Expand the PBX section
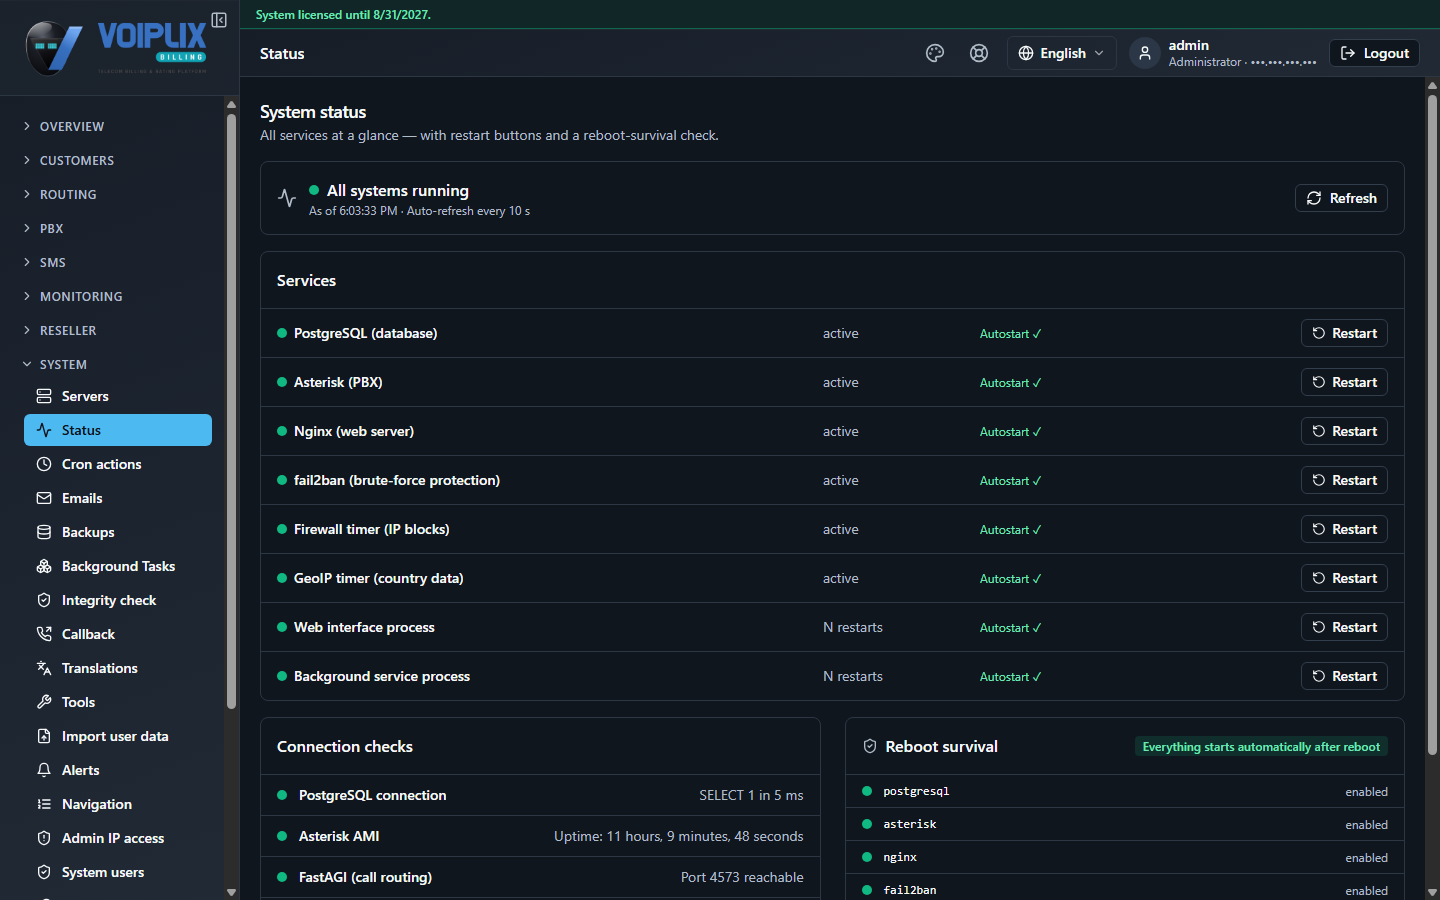1440x900 pixels. (112, 228)
